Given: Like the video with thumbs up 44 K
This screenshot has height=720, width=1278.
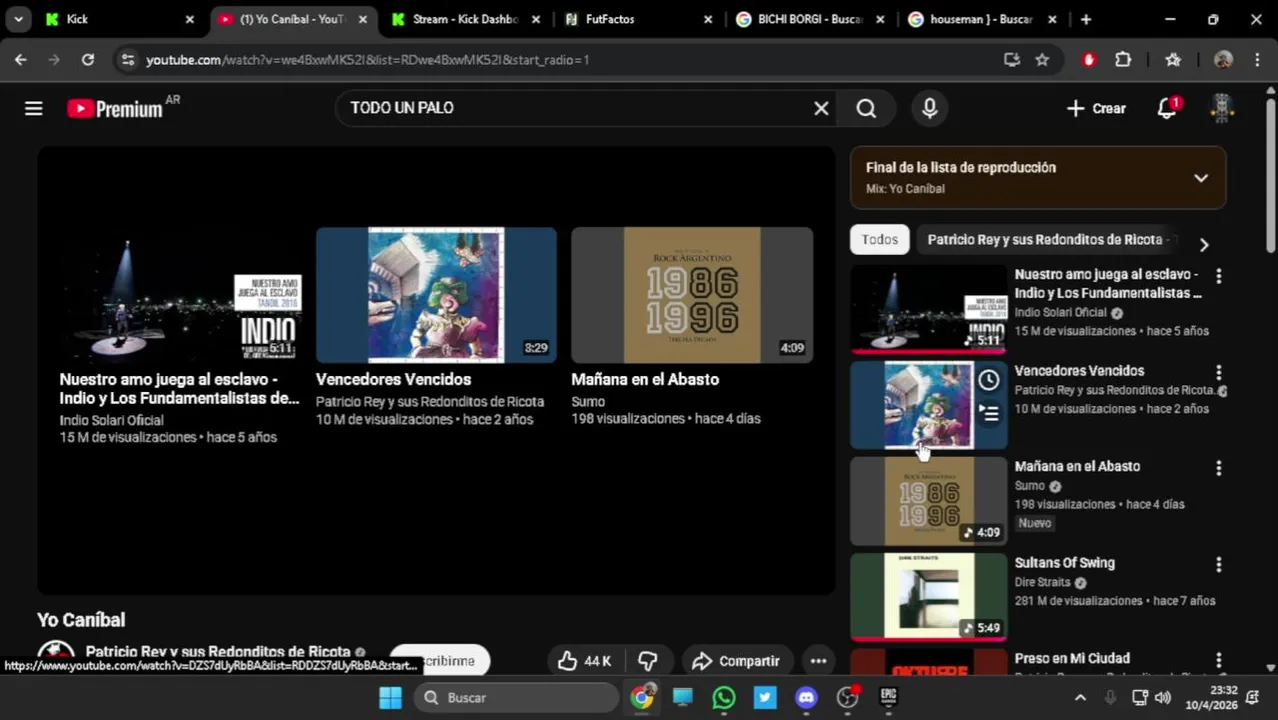Looking at the screenshot, I should (584, 661).
